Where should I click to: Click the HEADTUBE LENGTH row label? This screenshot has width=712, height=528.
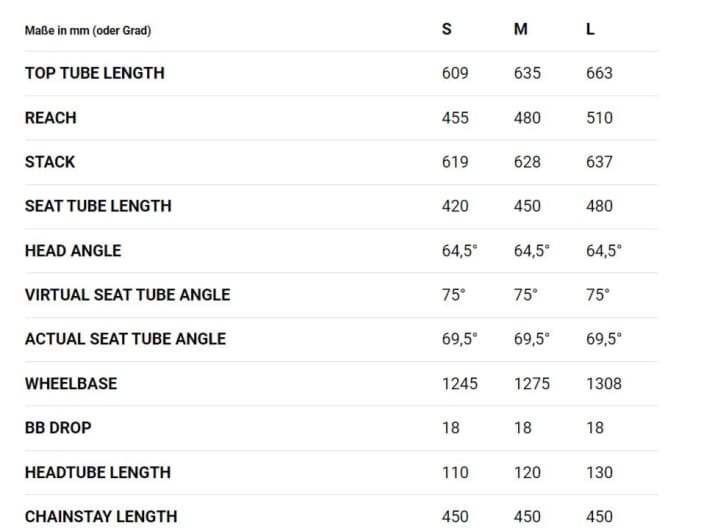98,472
